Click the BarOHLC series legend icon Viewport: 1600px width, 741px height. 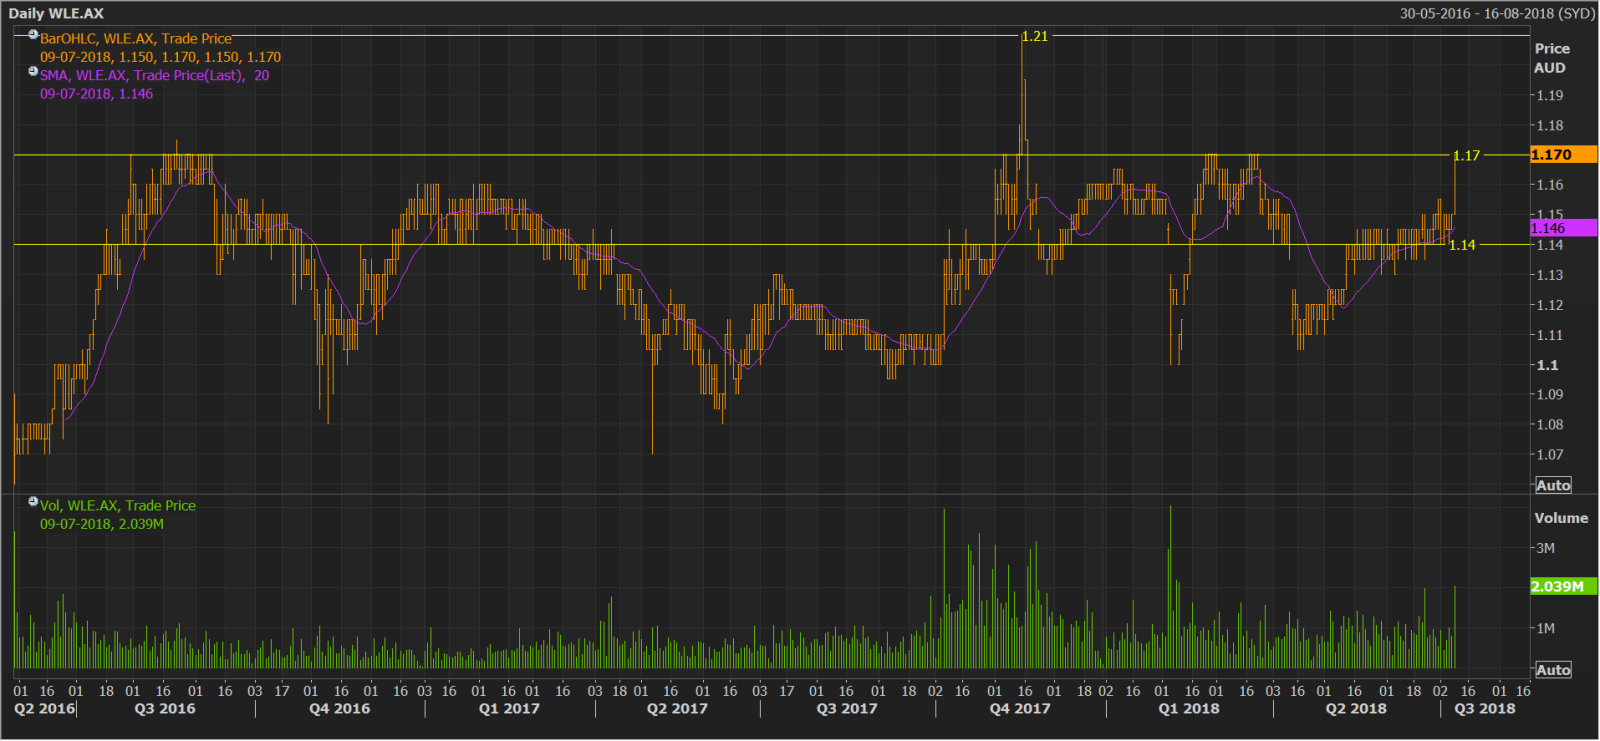pyautogui.click(x=33, y=35)
